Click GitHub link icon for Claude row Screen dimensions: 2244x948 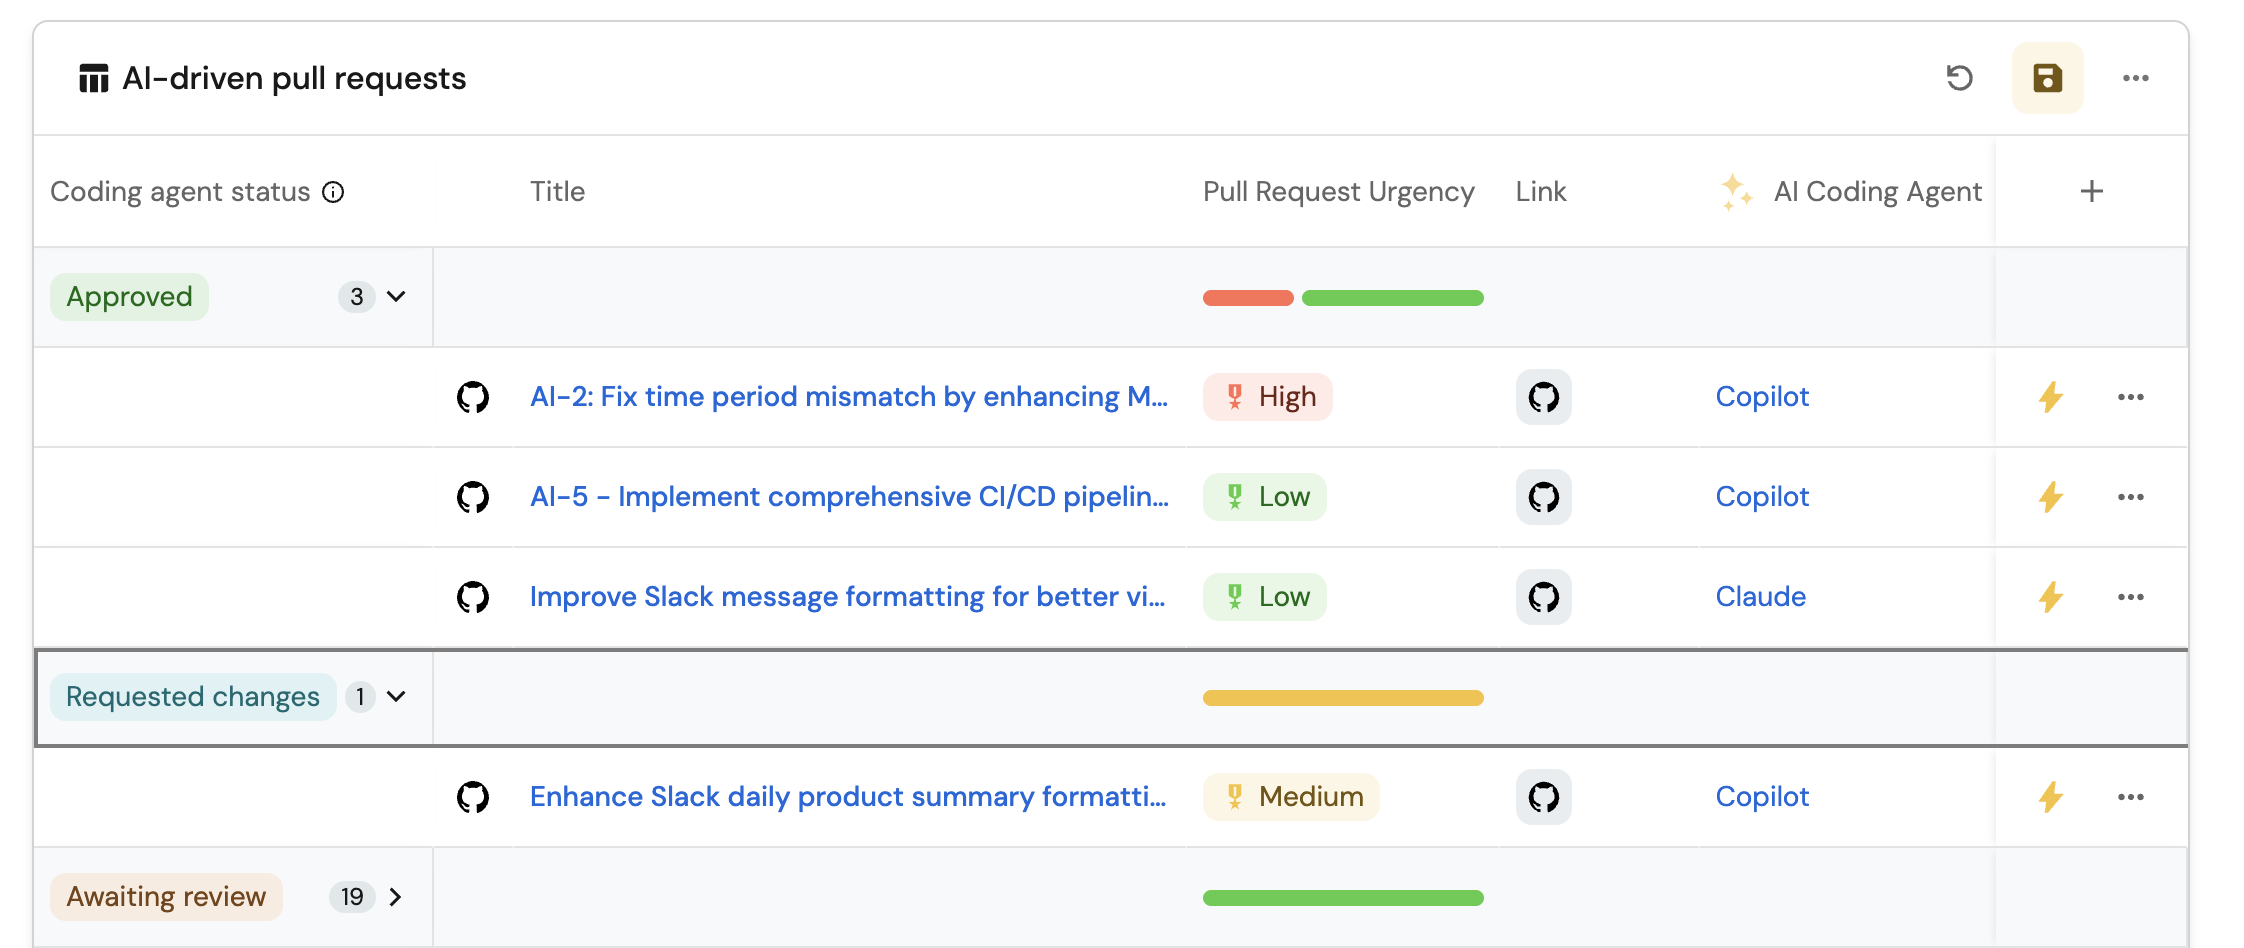(1543, 597)
